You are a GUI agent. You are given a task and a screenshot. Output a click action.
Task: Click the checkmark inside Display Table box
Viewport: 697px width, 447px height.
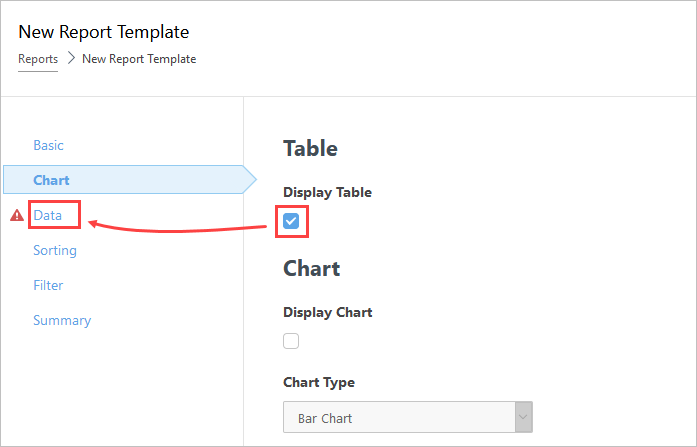coord(291,221)
